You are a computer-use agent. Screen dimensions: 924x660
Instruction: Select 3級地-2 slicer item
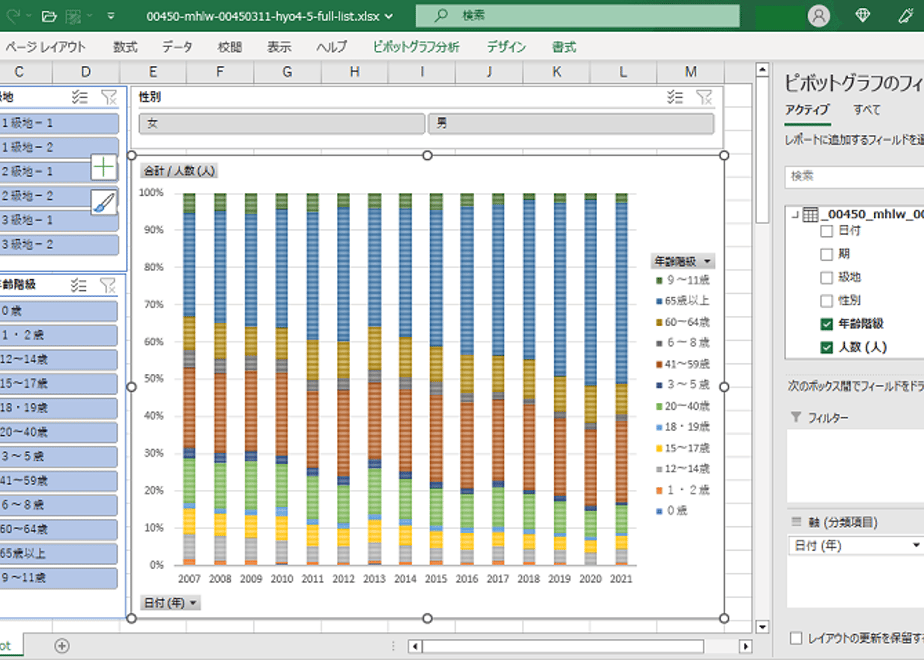tap(58, 245)
